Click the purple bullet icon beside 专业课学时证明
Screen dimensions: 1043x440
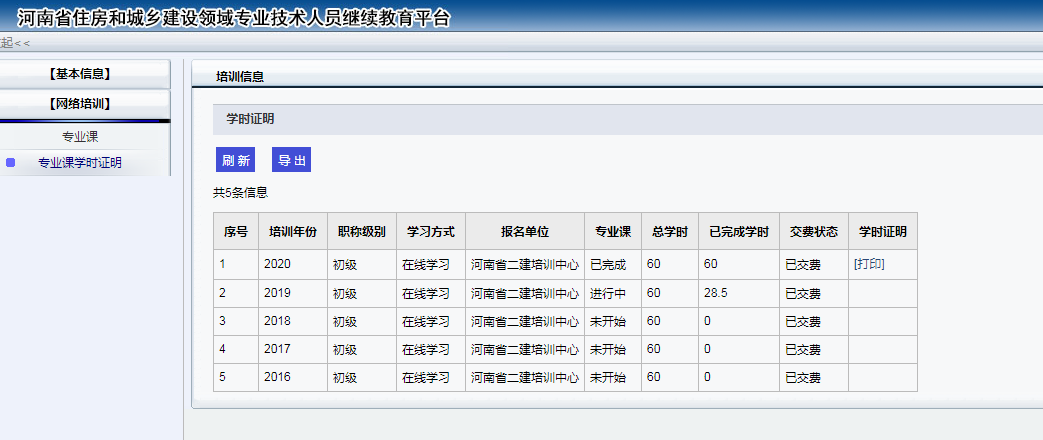tap(10, 162)
